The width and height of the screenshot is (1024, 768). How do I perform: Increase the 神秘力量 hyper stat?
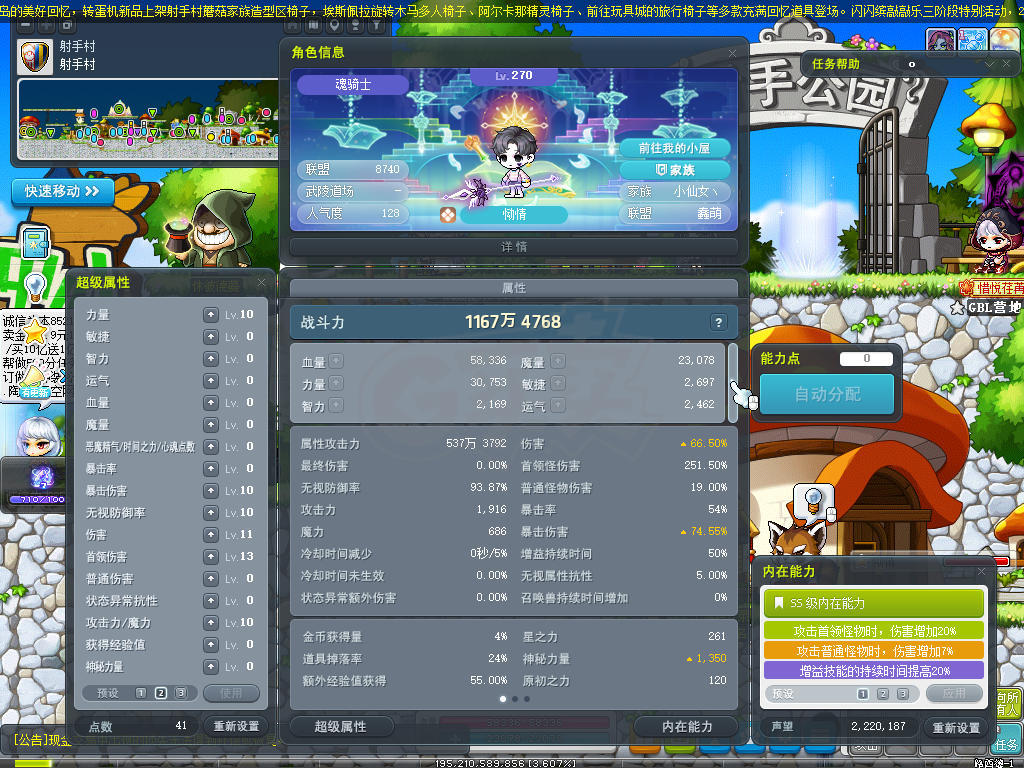click(x=210, y=667)
